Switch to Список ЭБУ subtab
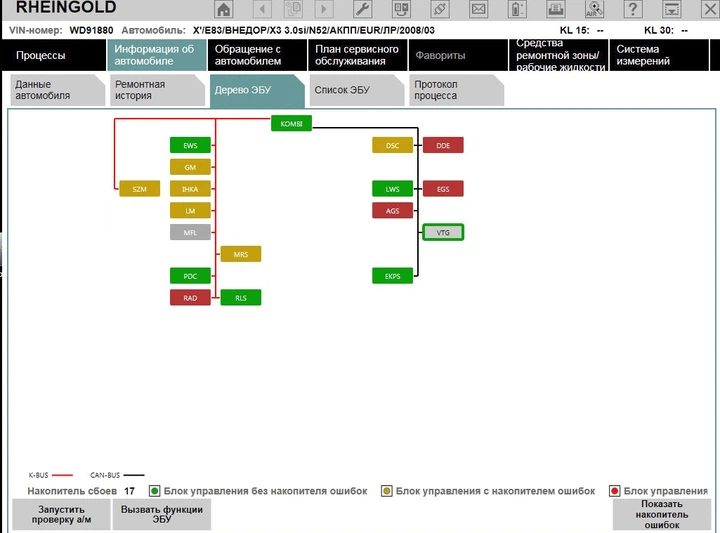Image resolution: width=720 pixels, height=533 pixels. (357, 90)
